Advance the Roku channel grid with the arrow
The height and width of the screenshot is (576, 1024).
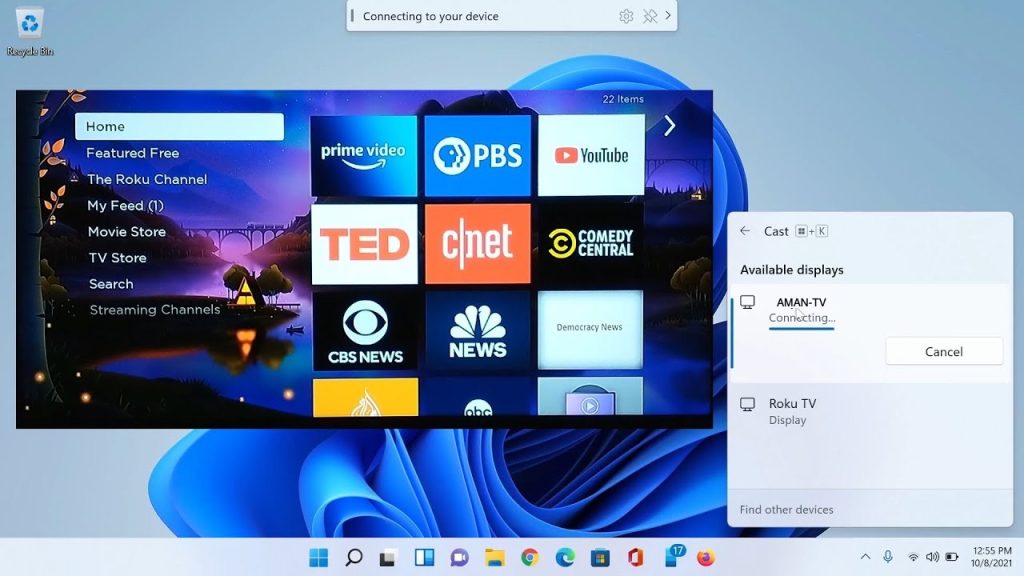tap(668, 126)
